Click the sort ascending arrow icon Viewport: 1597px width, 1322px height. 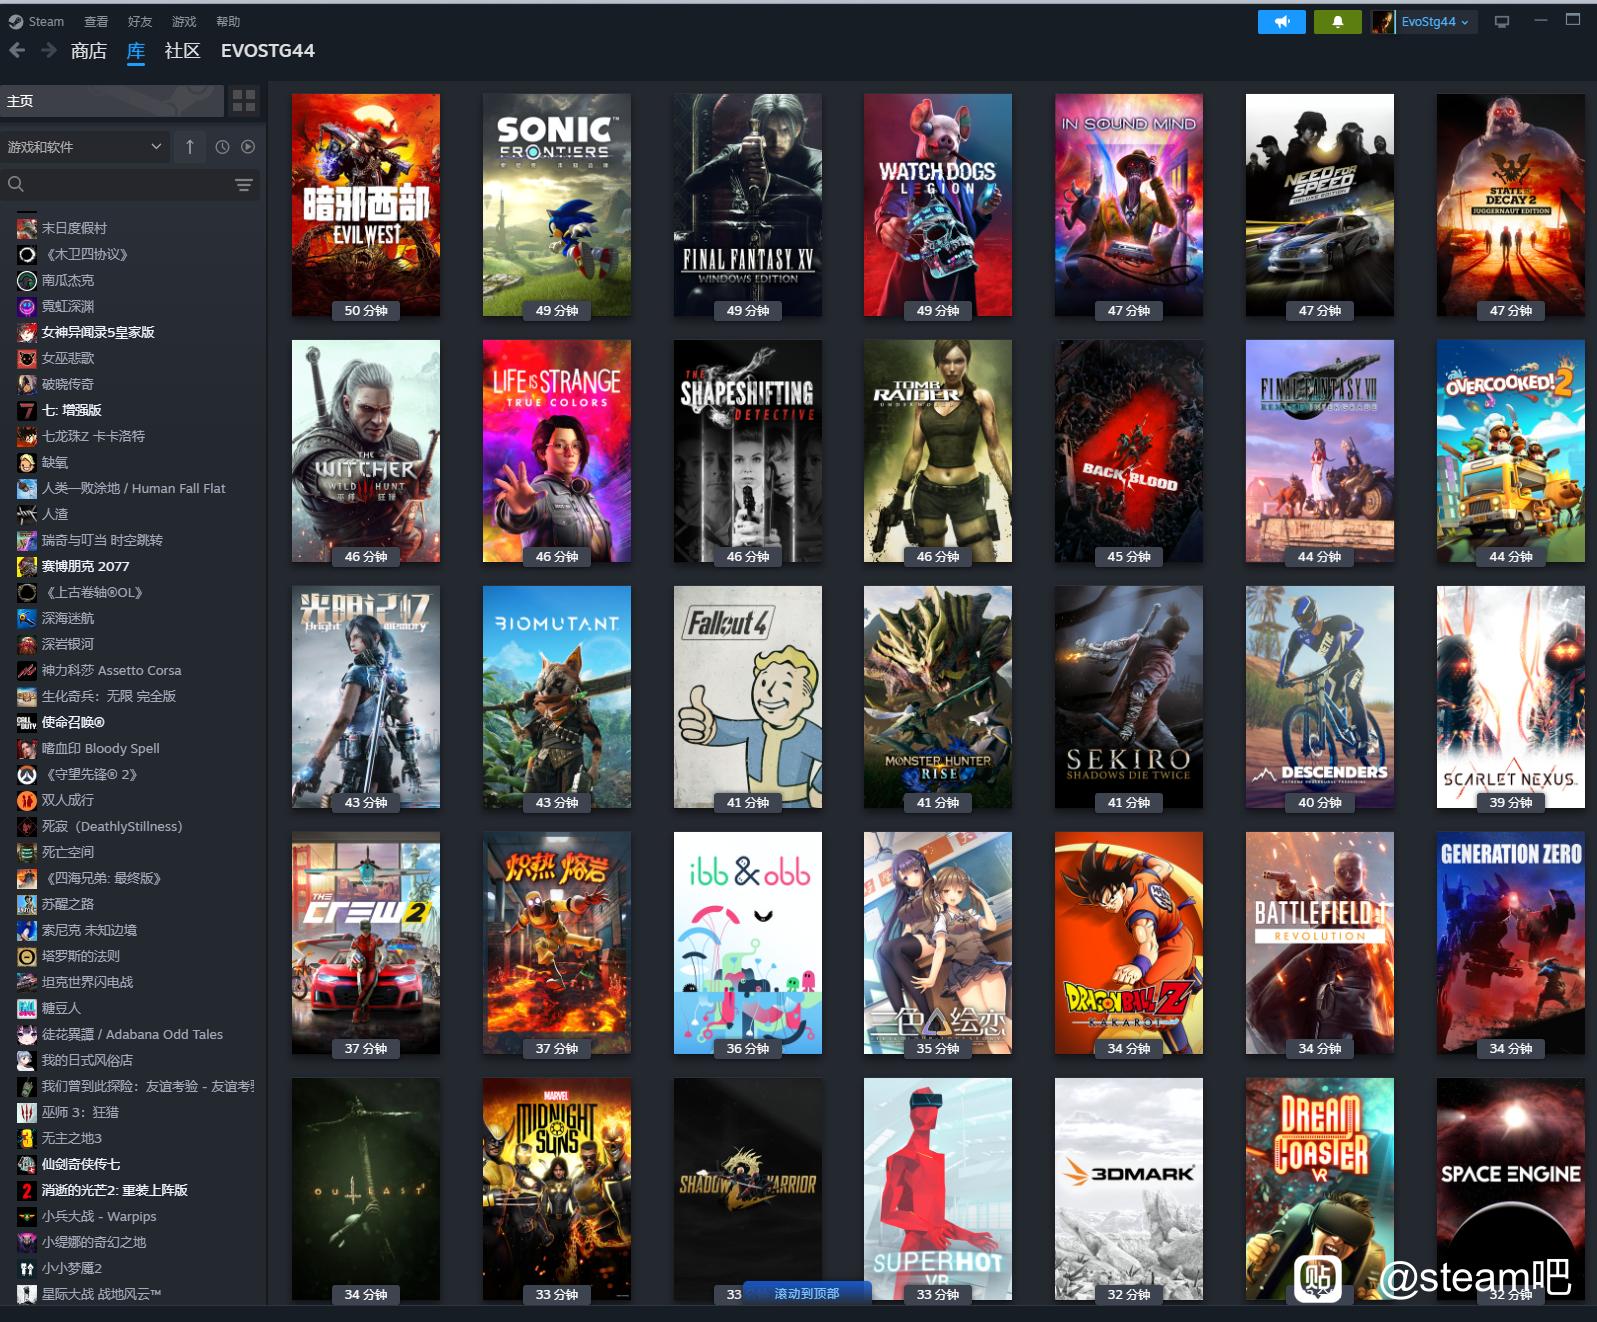[189, 147]
